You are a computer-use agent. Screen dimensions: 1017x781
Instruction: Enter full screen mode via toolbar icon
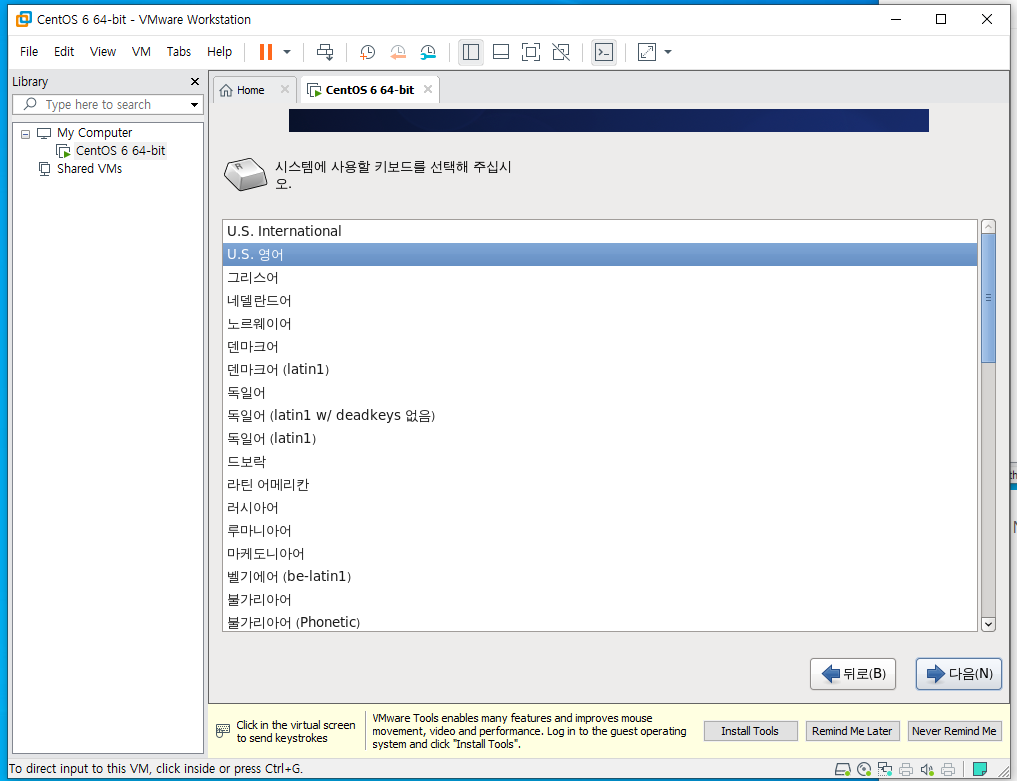[x=531, y=52]
